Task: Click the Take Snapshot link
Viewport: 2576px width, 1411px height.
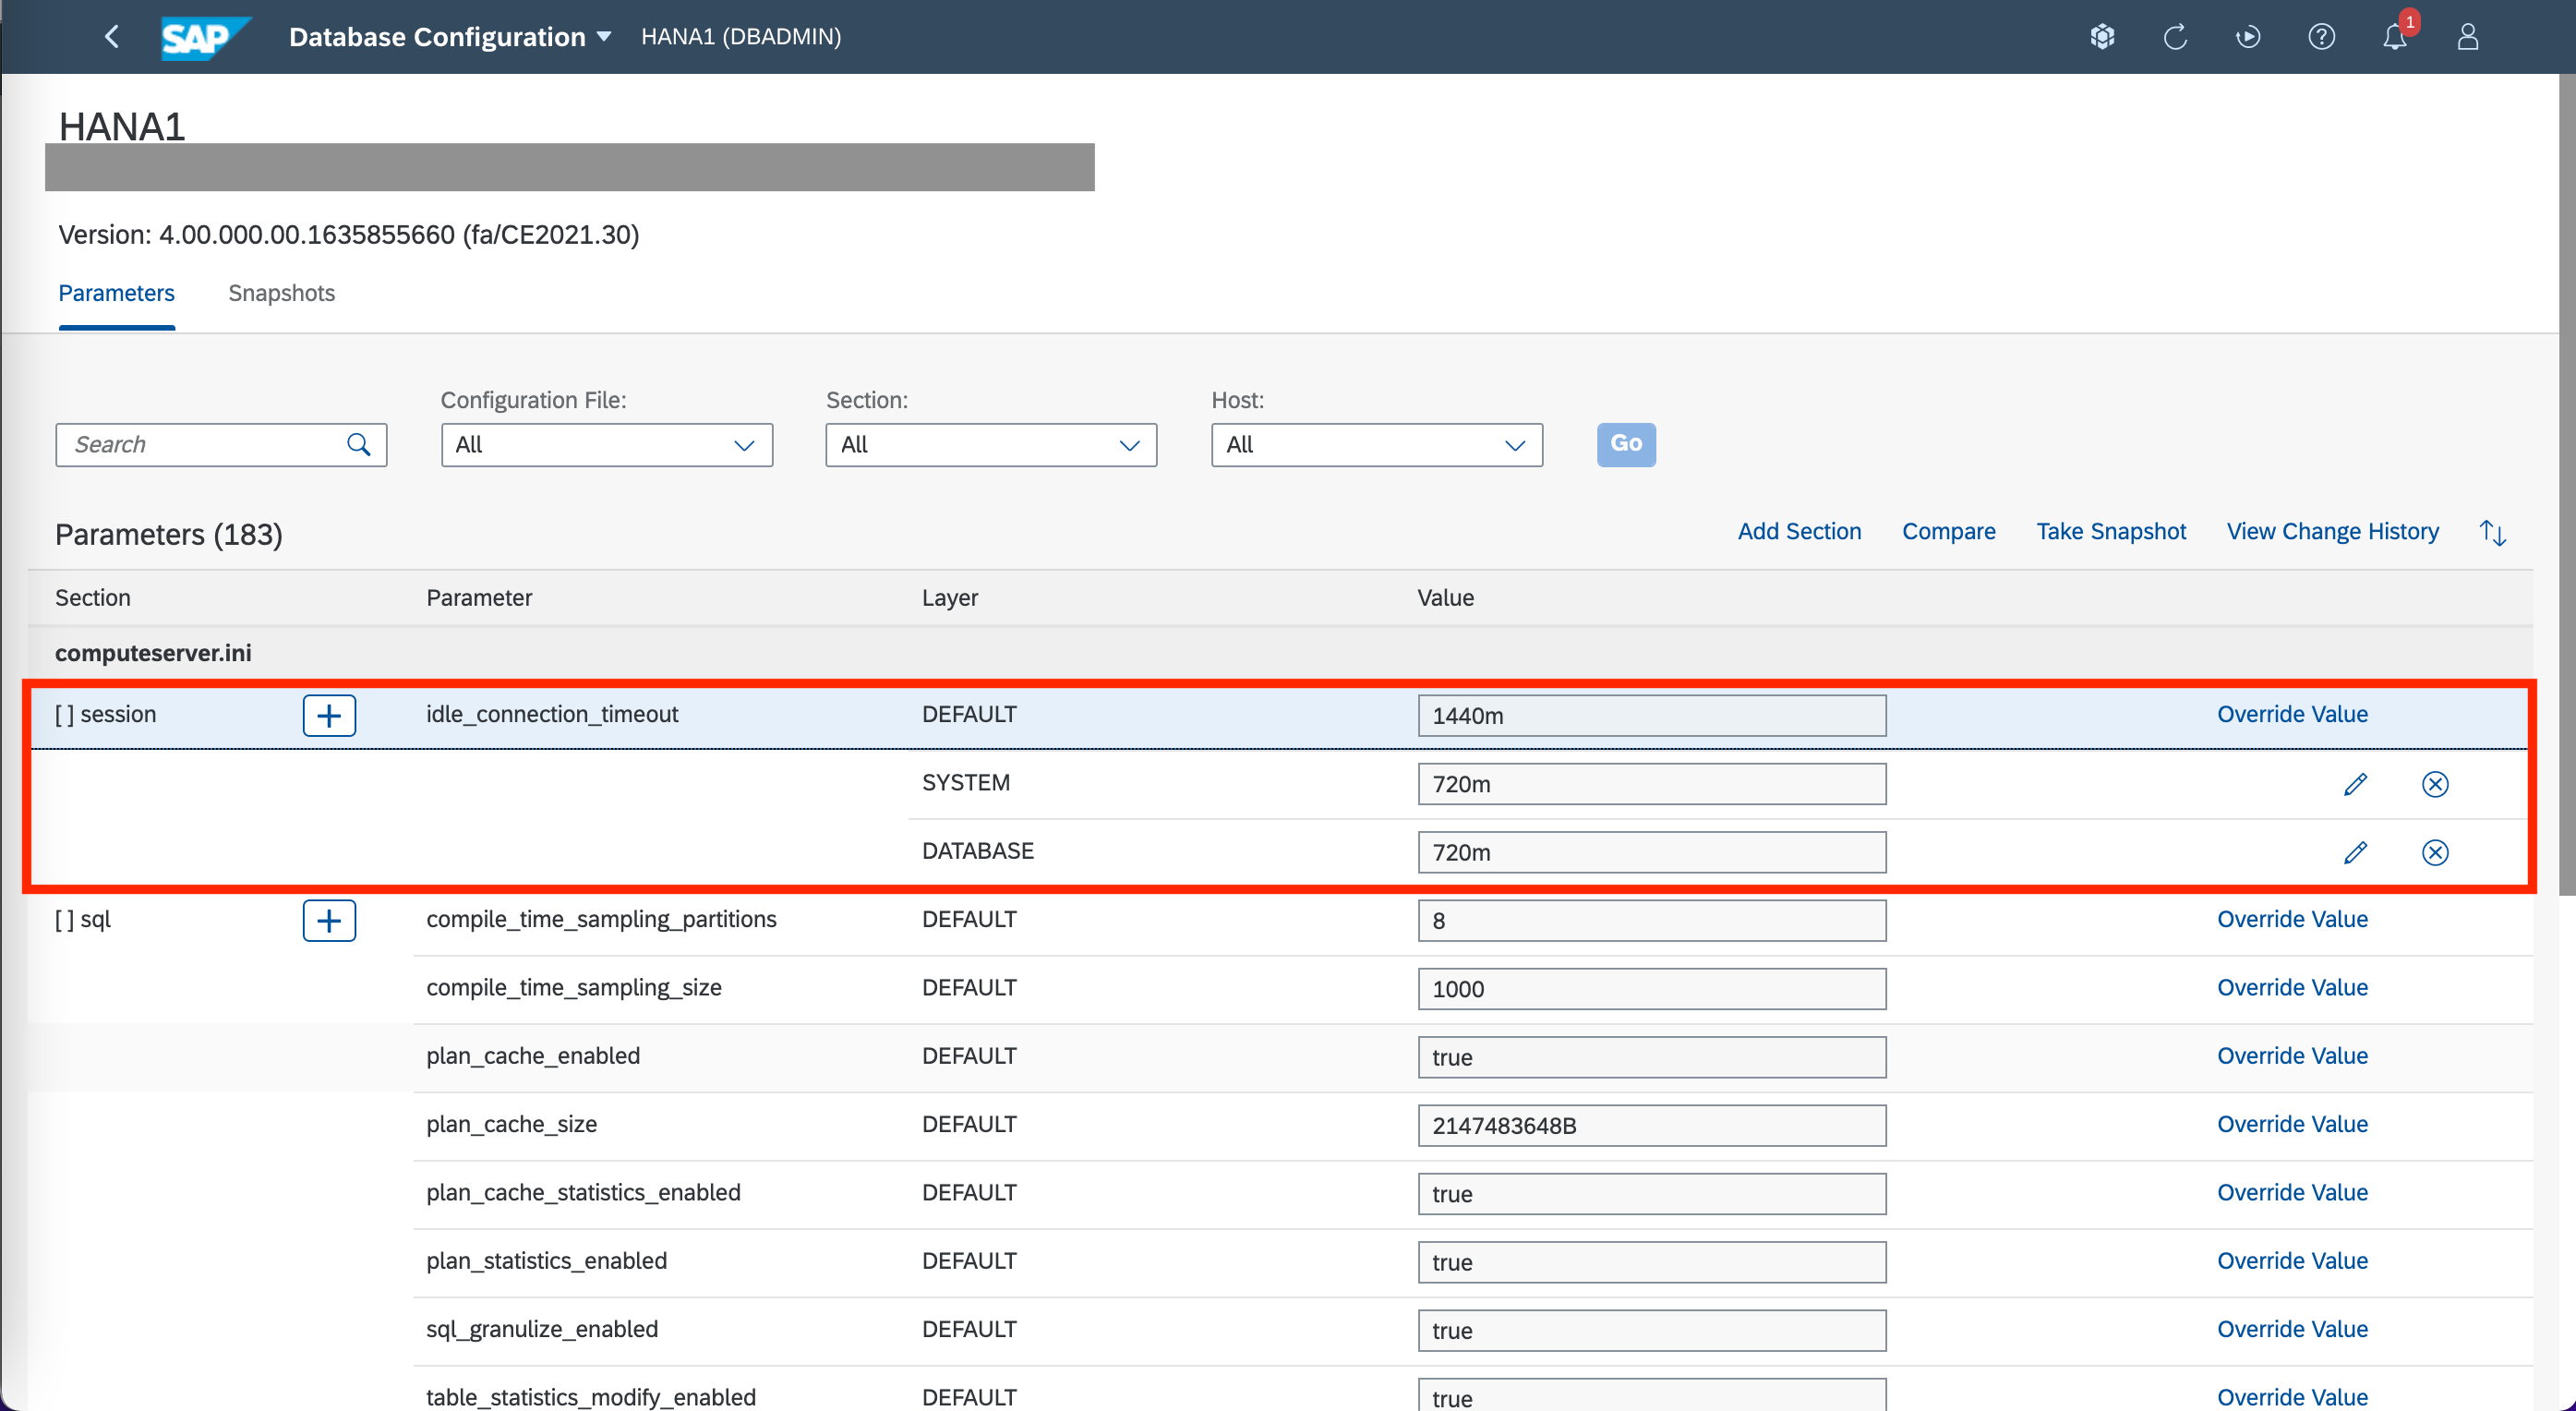Action: (x=2110, y=531)
